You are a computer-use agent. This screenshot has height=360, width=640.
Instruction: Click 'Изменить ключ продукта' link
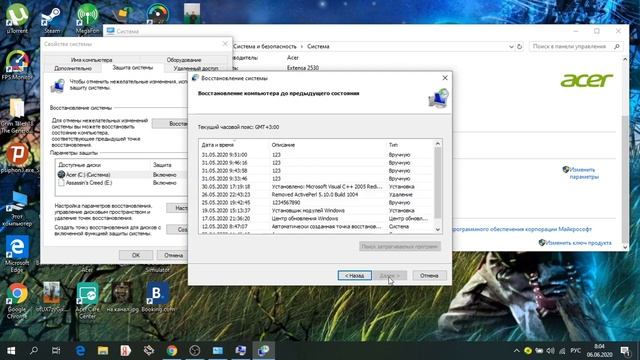(x=578, y=243)
